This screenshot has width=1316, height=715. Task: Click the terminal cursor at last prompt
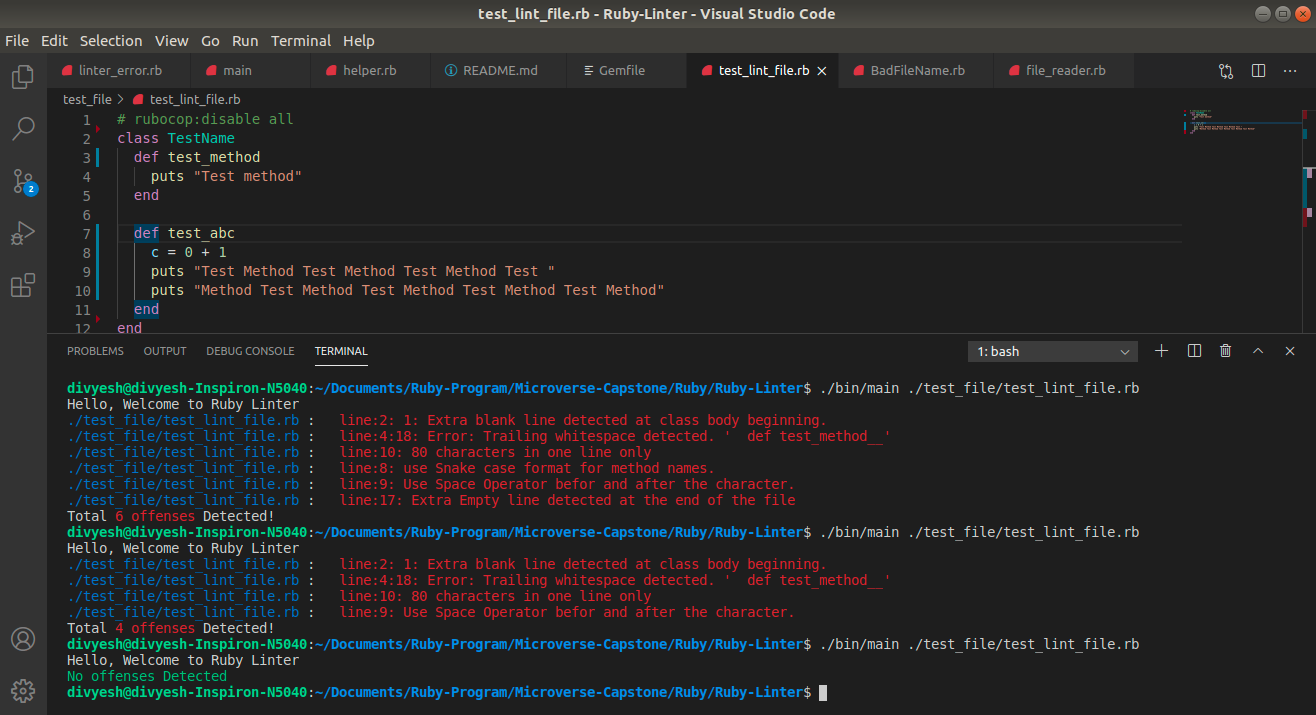(823, 692)
